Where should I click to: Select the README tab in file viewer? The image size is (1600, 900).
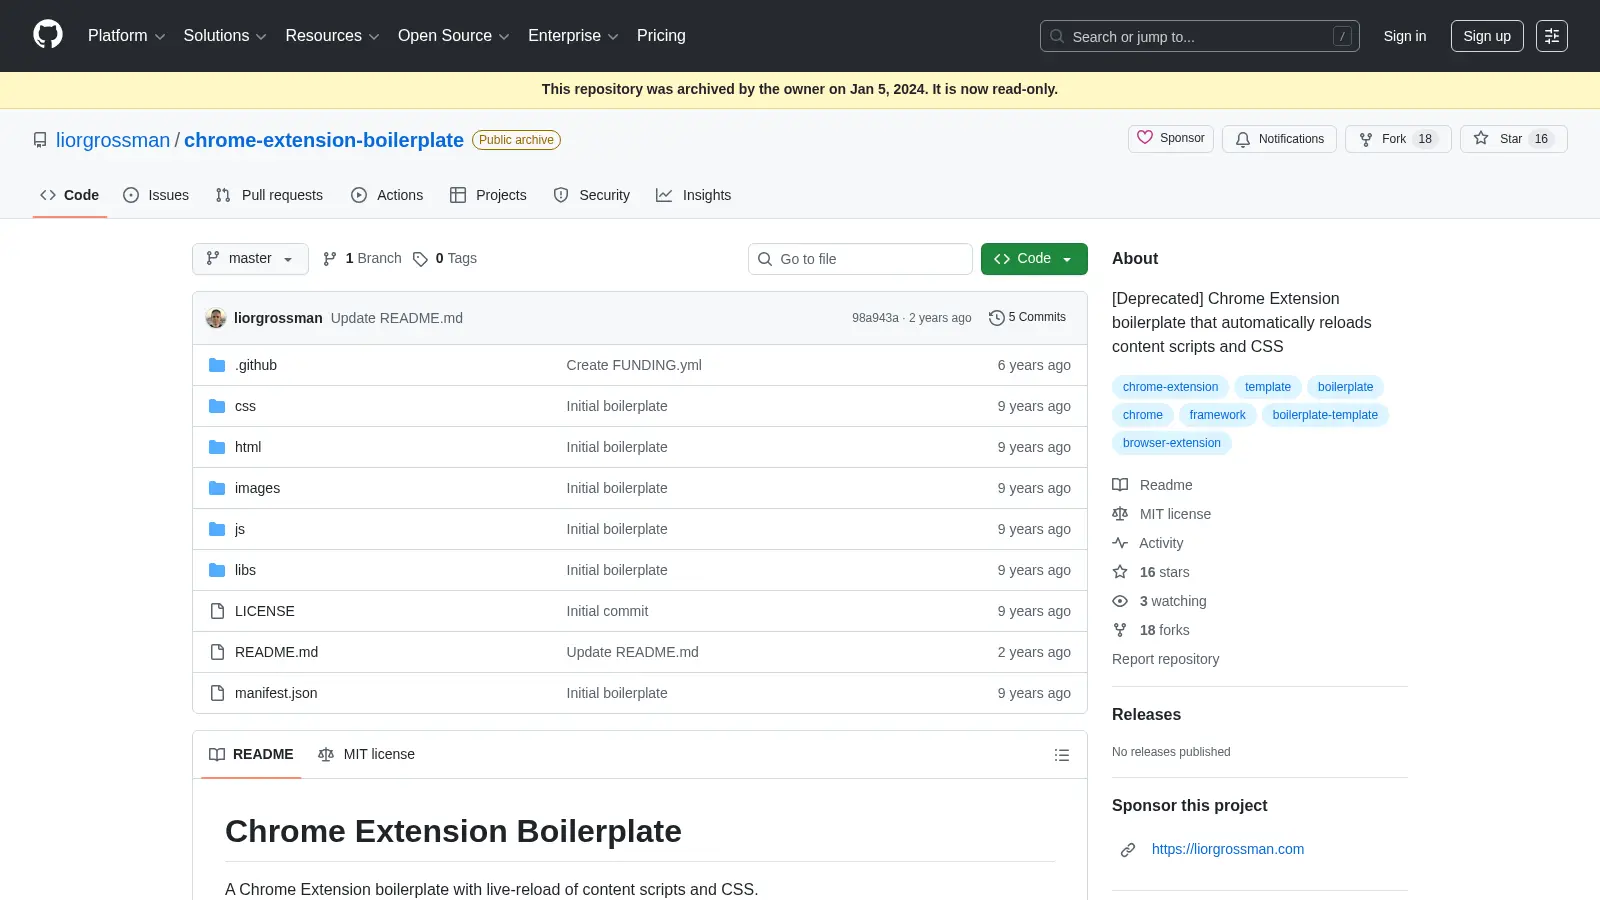[x=251, y=754]
